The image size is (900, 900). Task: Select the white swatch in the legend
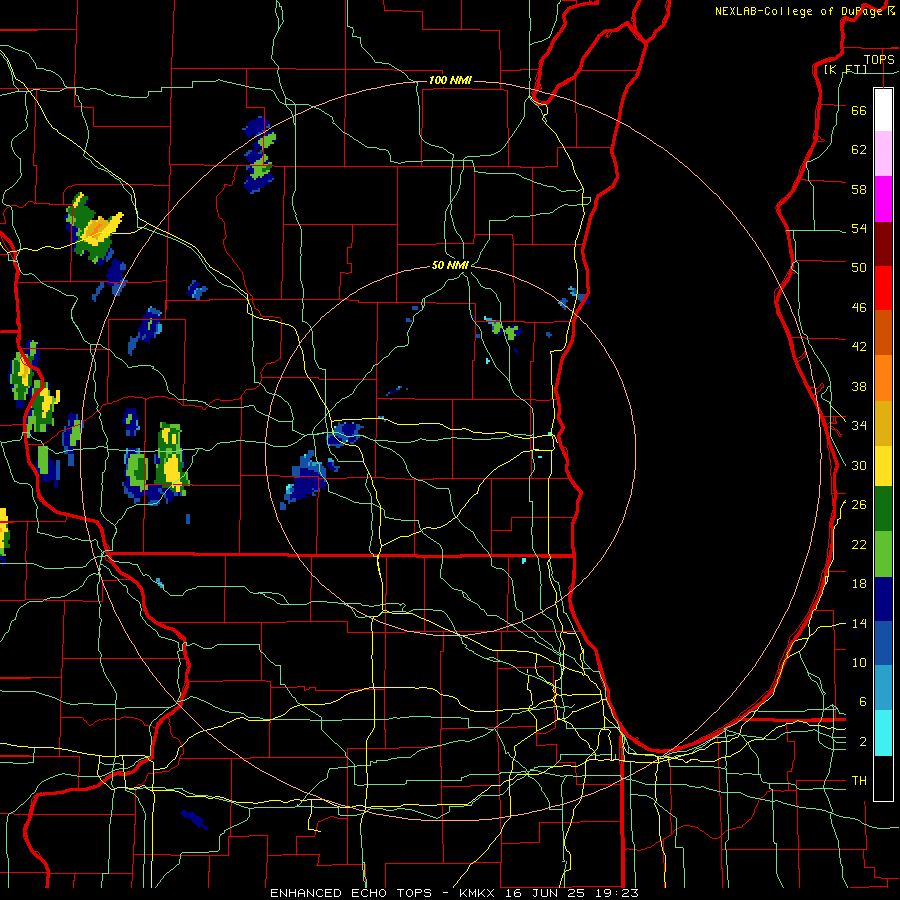883,110
